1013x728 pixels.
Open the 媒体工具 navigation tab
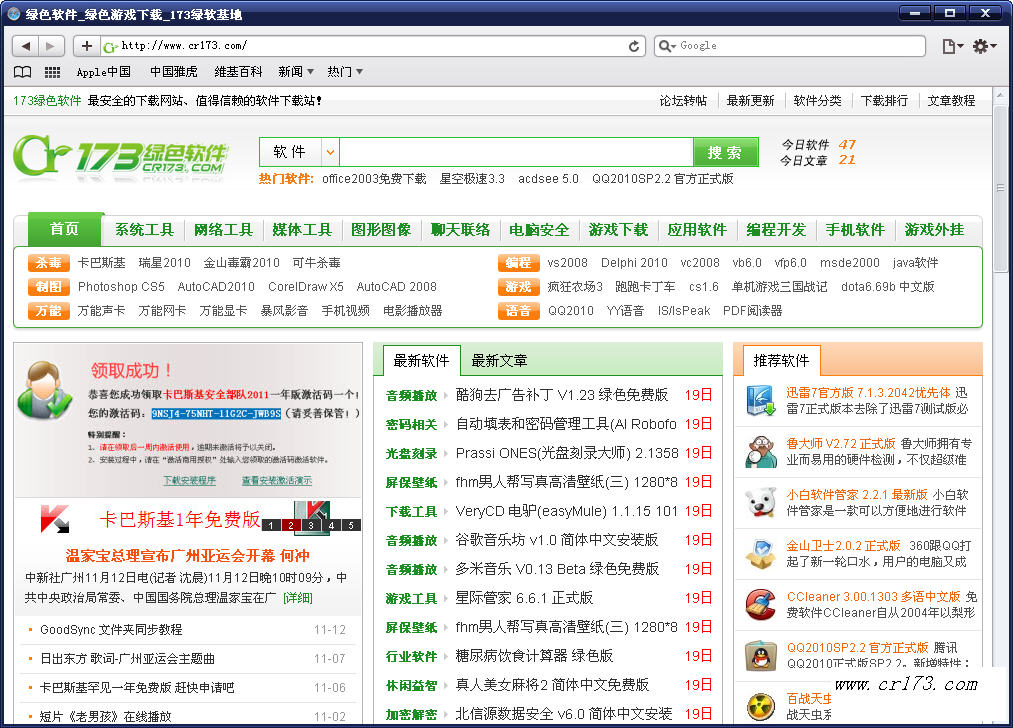[302, 229]
